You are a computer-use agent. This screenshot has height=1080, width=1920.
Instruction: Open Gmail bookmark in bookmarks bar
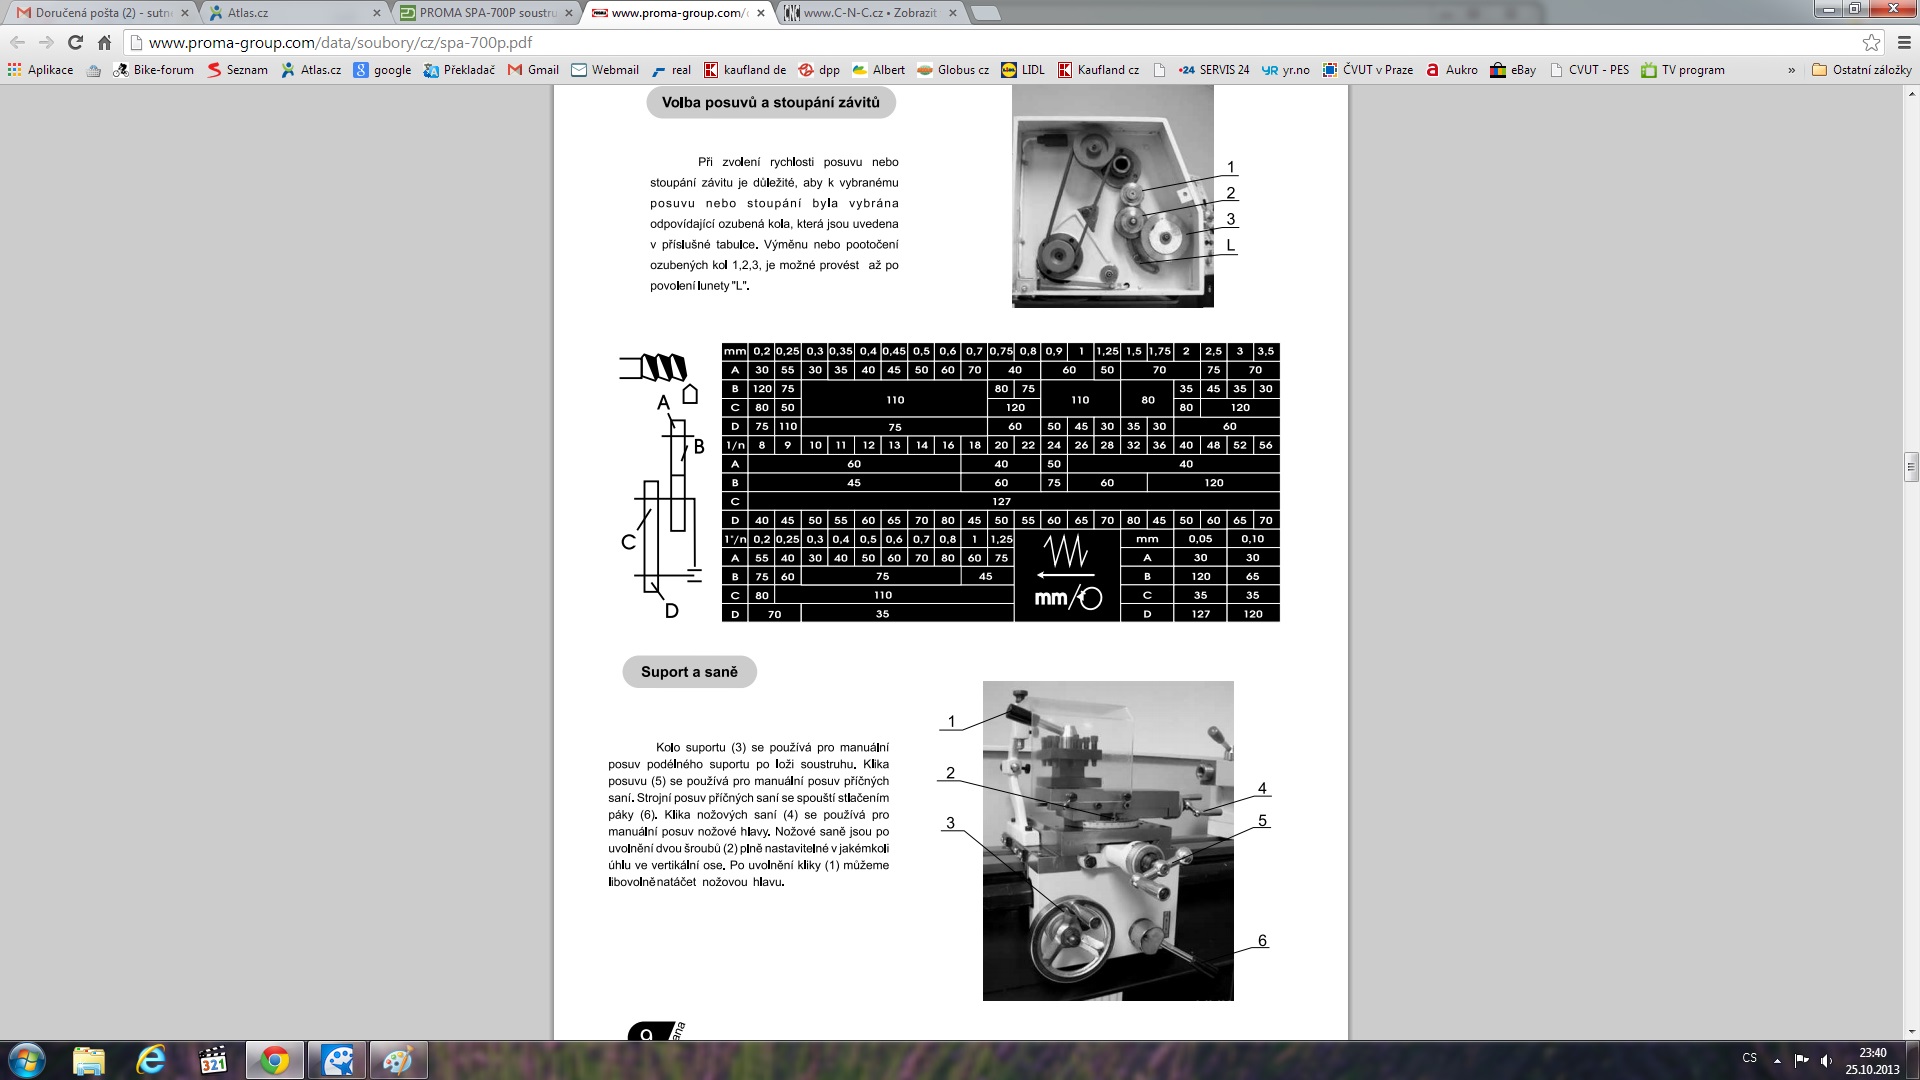[x=533, y=70]
